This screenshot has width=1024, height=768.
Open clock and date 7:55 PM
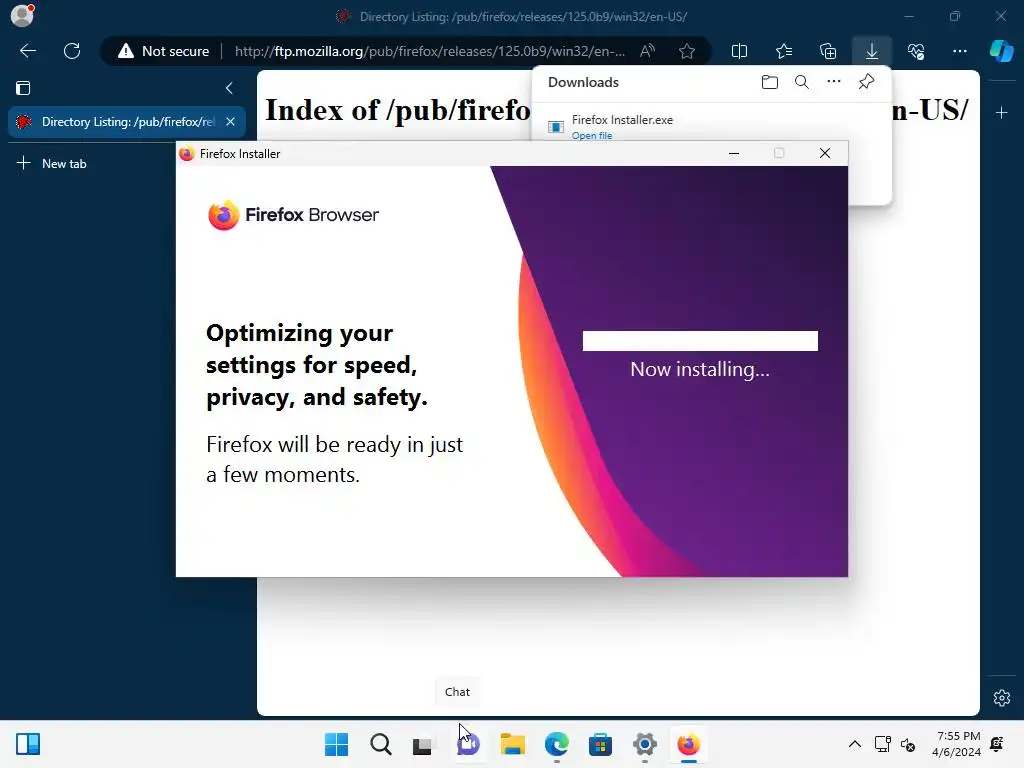(x=957, y=744)
